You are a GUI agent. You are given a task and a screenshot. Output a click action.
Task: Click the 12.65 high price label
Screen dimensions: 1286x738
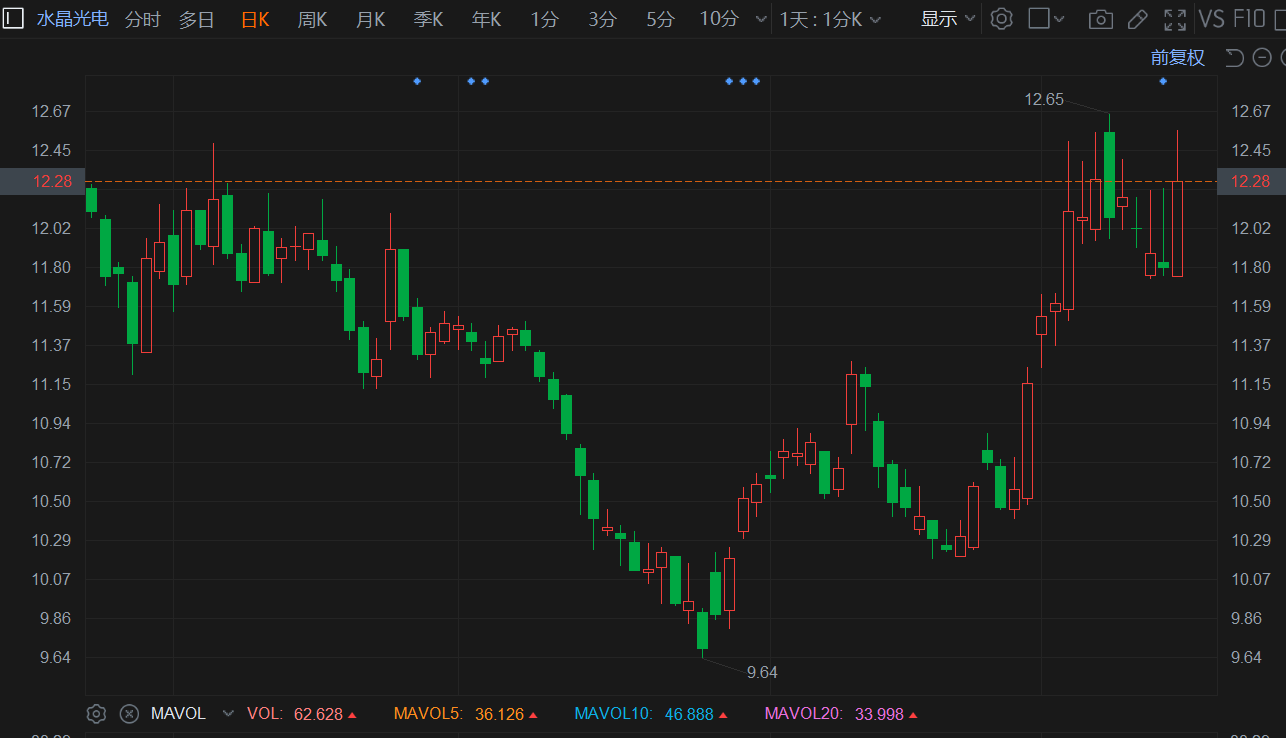[1044, 99]
